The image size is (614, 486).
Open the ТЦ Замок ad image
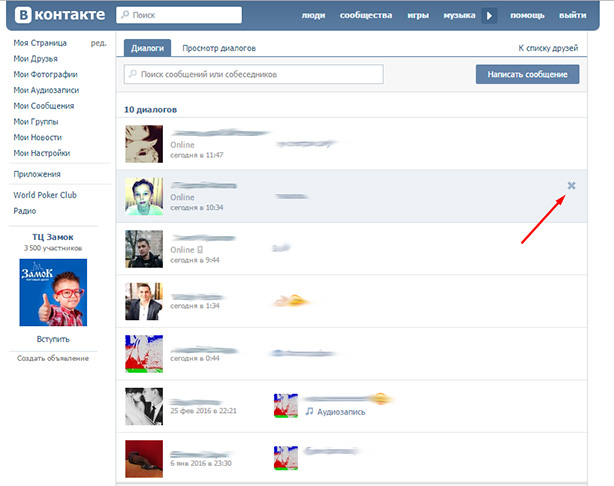click(53, 292)
